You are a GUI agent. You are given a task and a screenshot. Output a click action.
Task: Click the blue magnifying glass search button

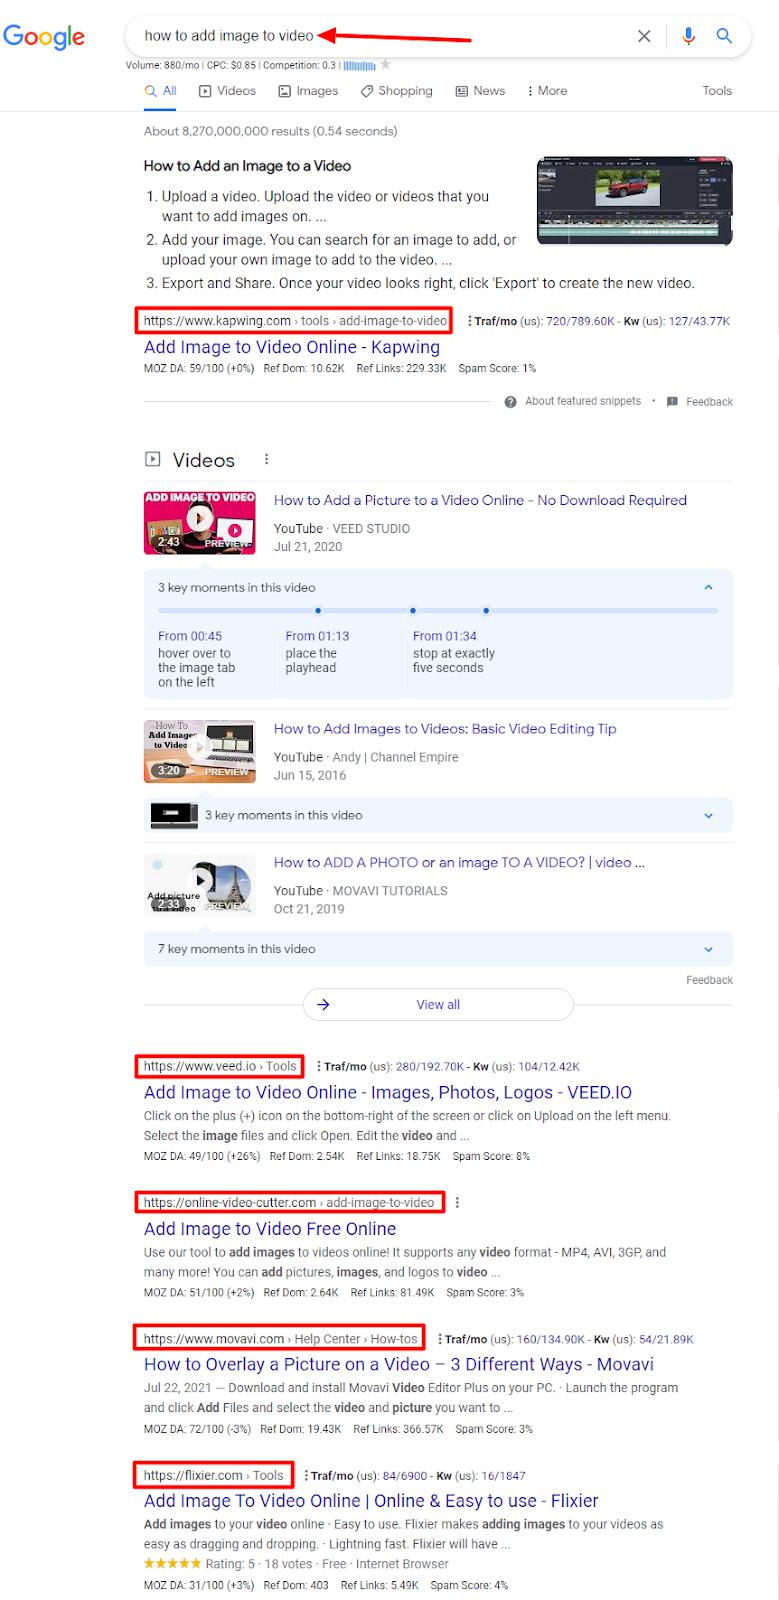click(x=725, y=36)
